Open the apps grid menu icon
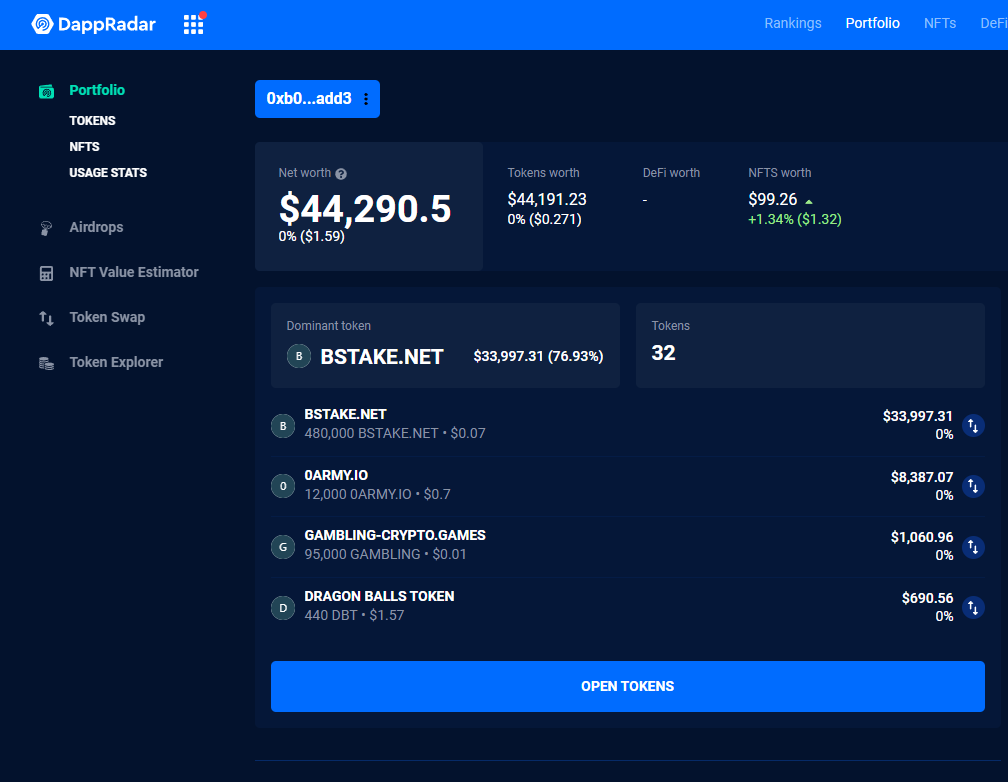 (x=194, y=24)
